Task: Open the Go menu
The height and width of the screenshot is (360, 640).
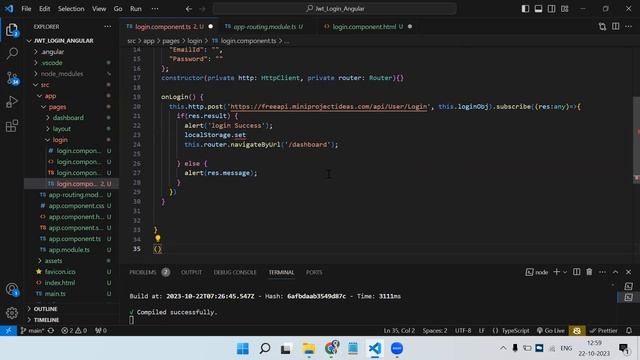Action: (118, 9)
